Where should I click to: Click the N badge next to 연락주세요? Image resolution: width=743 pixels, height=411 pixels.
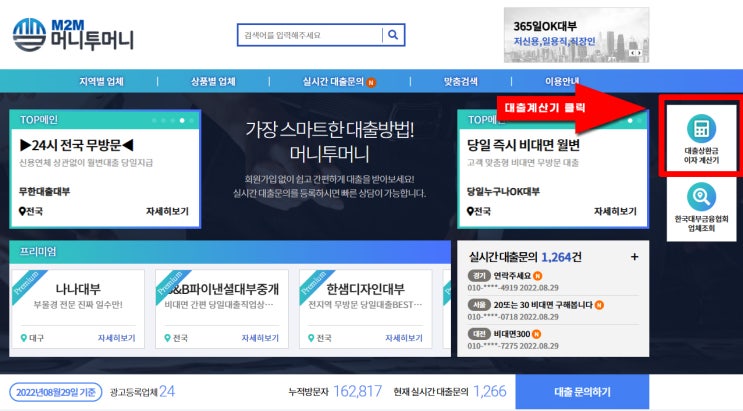pos(537,275)
